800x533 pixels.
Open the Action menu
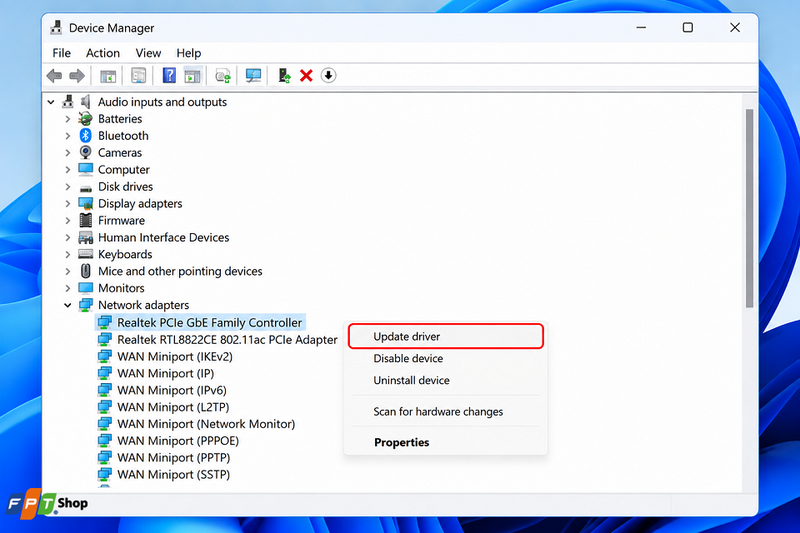point(103,53)
